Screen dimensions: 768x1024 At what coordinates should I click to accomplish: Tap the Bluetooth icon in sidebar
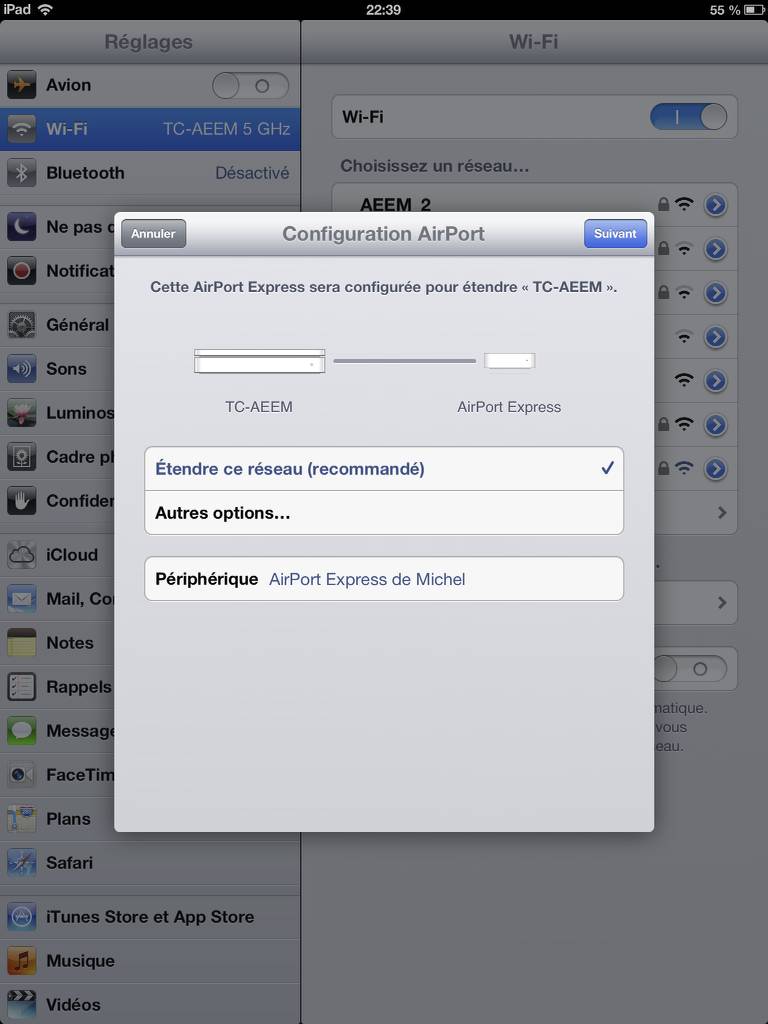[x=22, y=173]
